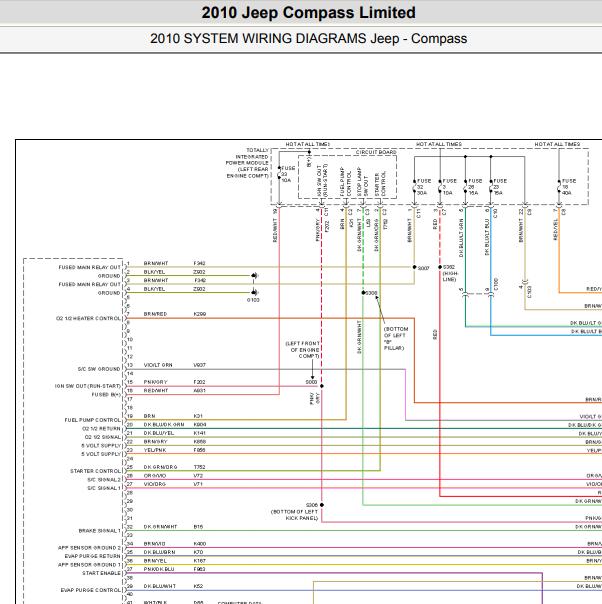Select the FUSE 33 10A symbol
This screenshot has width=602, height=604.
(287, 174)
